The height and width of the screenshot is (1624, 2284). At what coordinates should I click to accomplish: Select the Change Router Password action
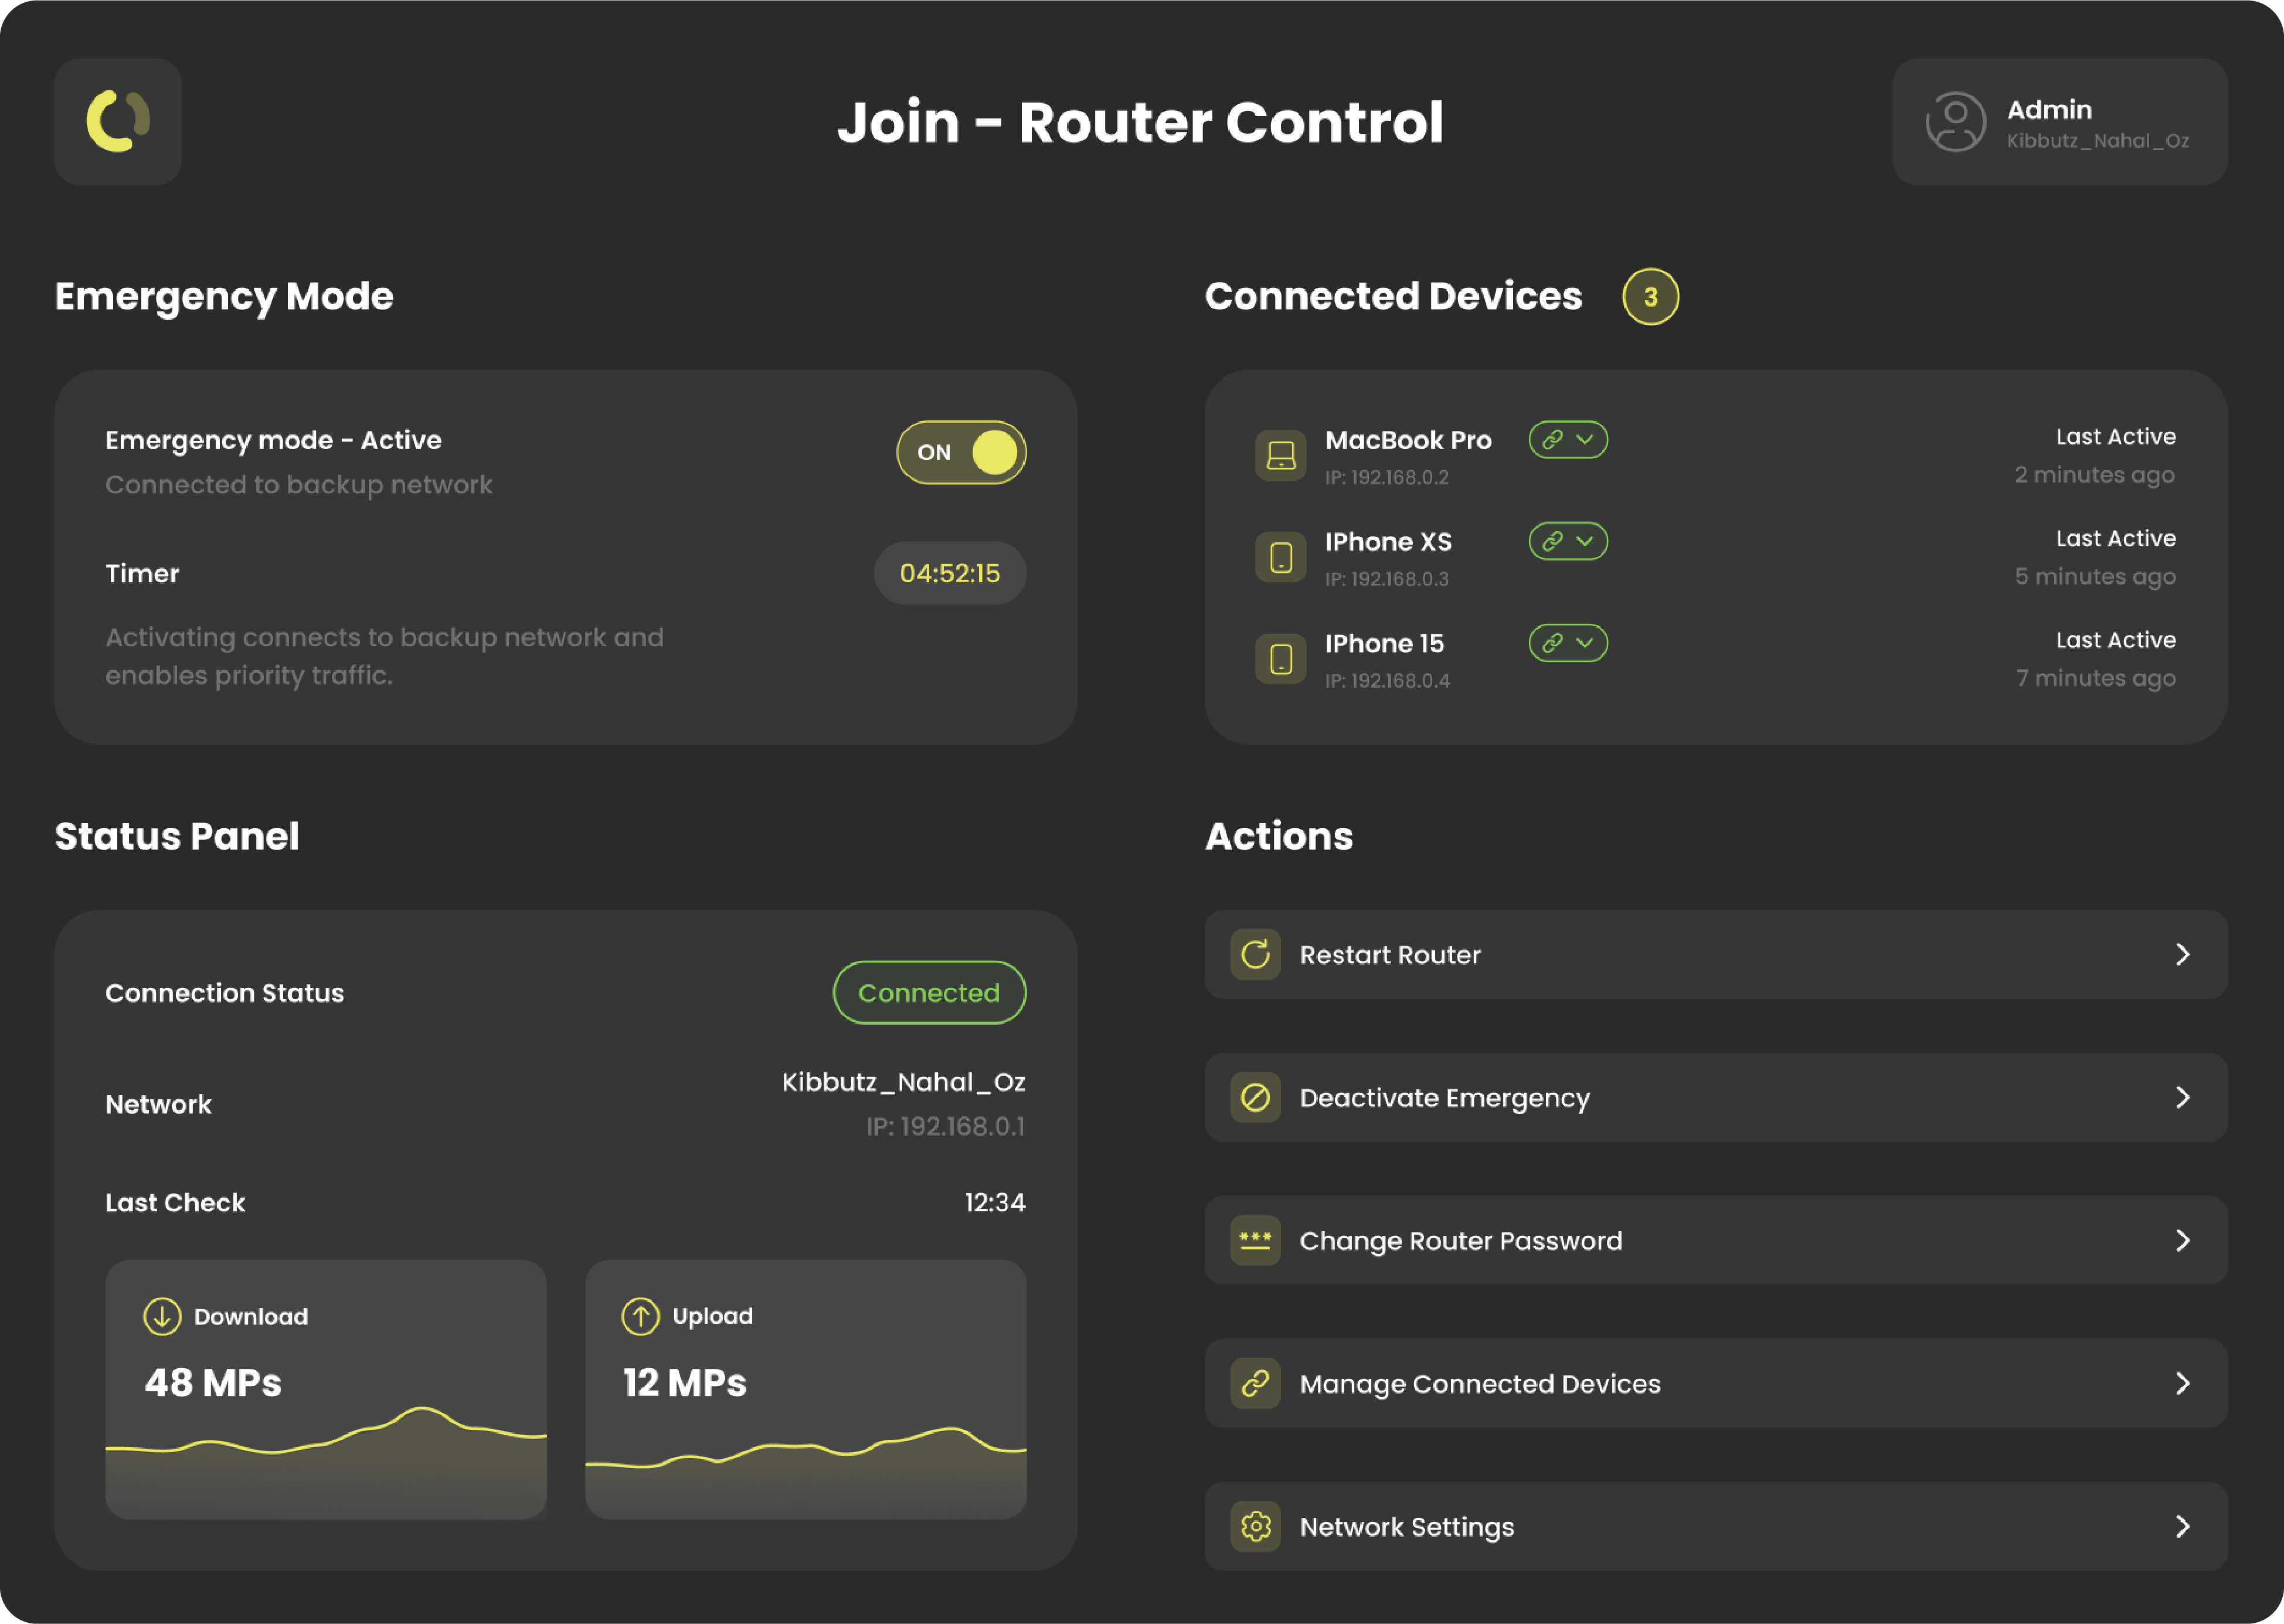[x=1716, y=1241]
